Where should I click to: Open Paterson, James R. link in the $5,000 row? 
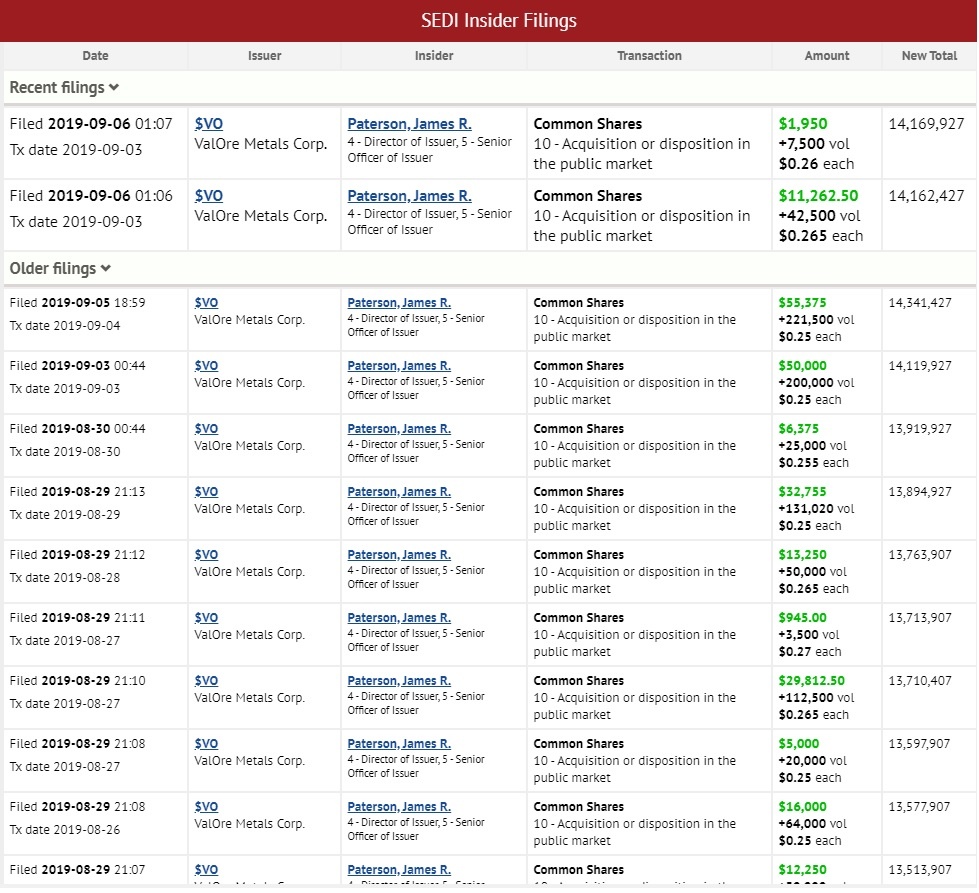tap(399, 744)
